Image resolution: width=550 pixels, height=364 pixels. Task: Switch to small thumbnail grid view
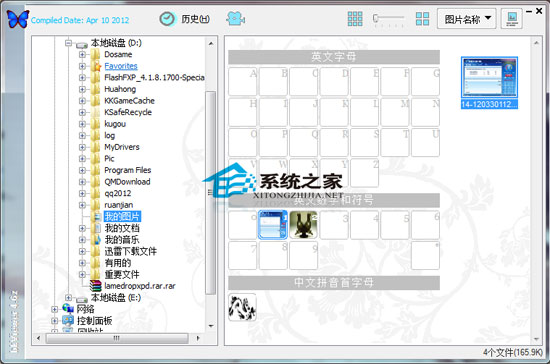tap(355, 19)
